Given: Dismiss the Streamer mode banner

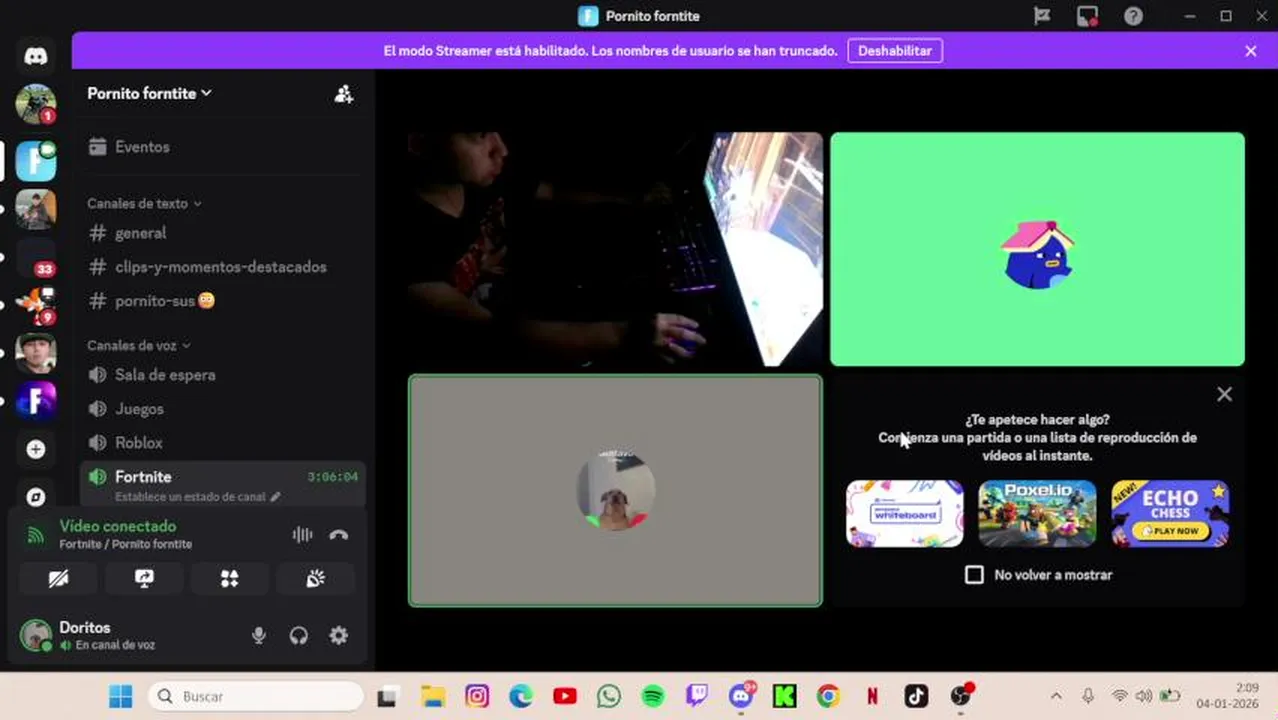Looking at the screenshot, I should click(1250, 51).
